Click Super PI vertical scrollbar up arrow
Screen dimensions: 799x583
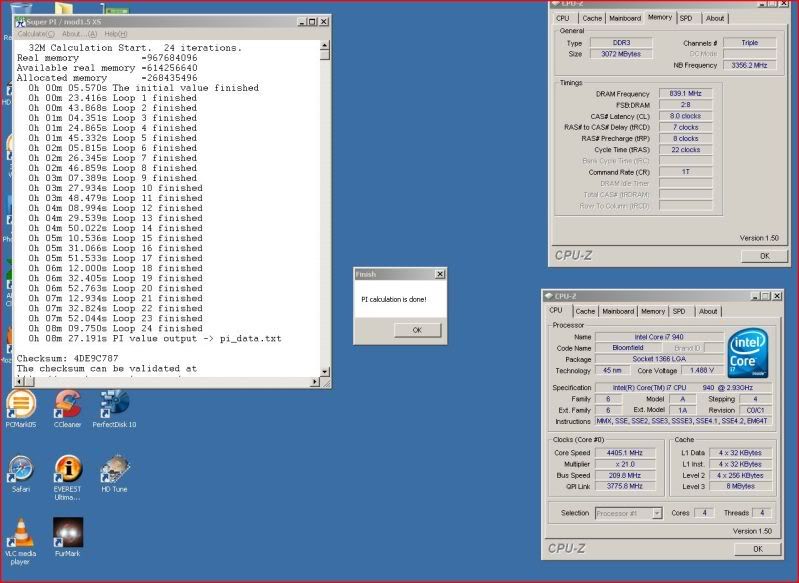pos(325,46)
